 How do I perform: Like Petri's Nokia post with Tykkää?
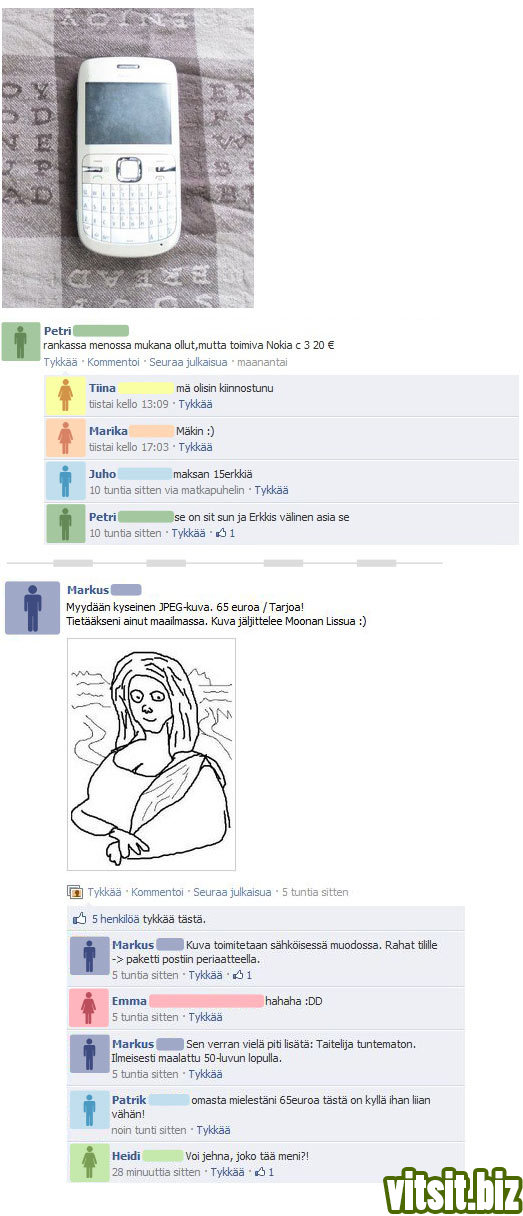click(60, 362)
